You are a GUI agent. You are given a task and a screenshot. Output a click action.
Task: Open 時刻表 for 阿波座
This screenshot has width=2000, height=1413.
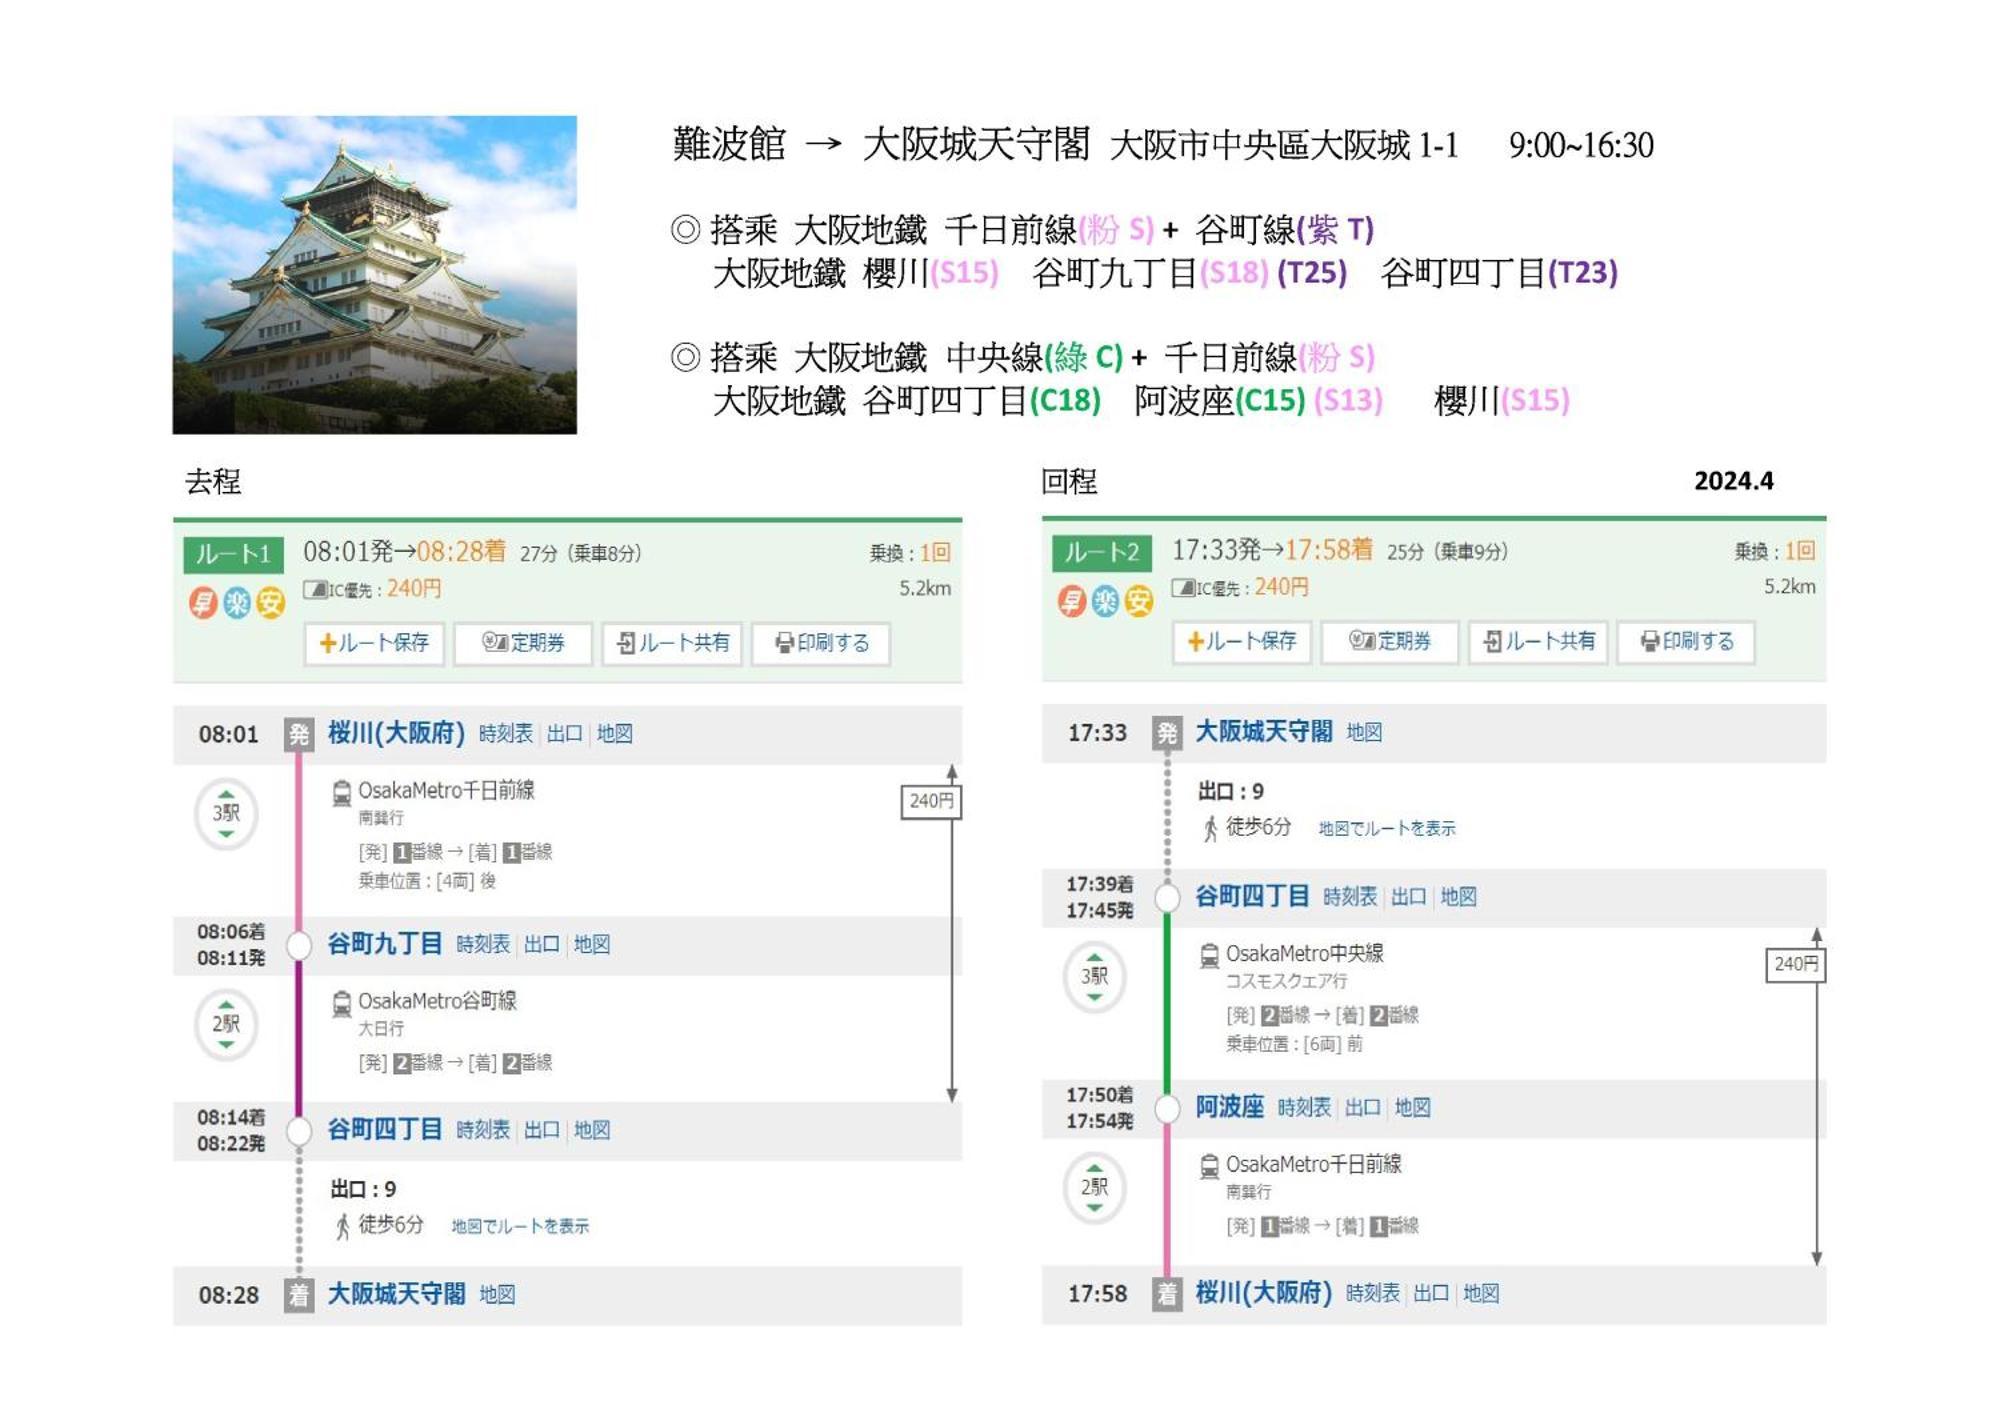coord(1304,1107)
